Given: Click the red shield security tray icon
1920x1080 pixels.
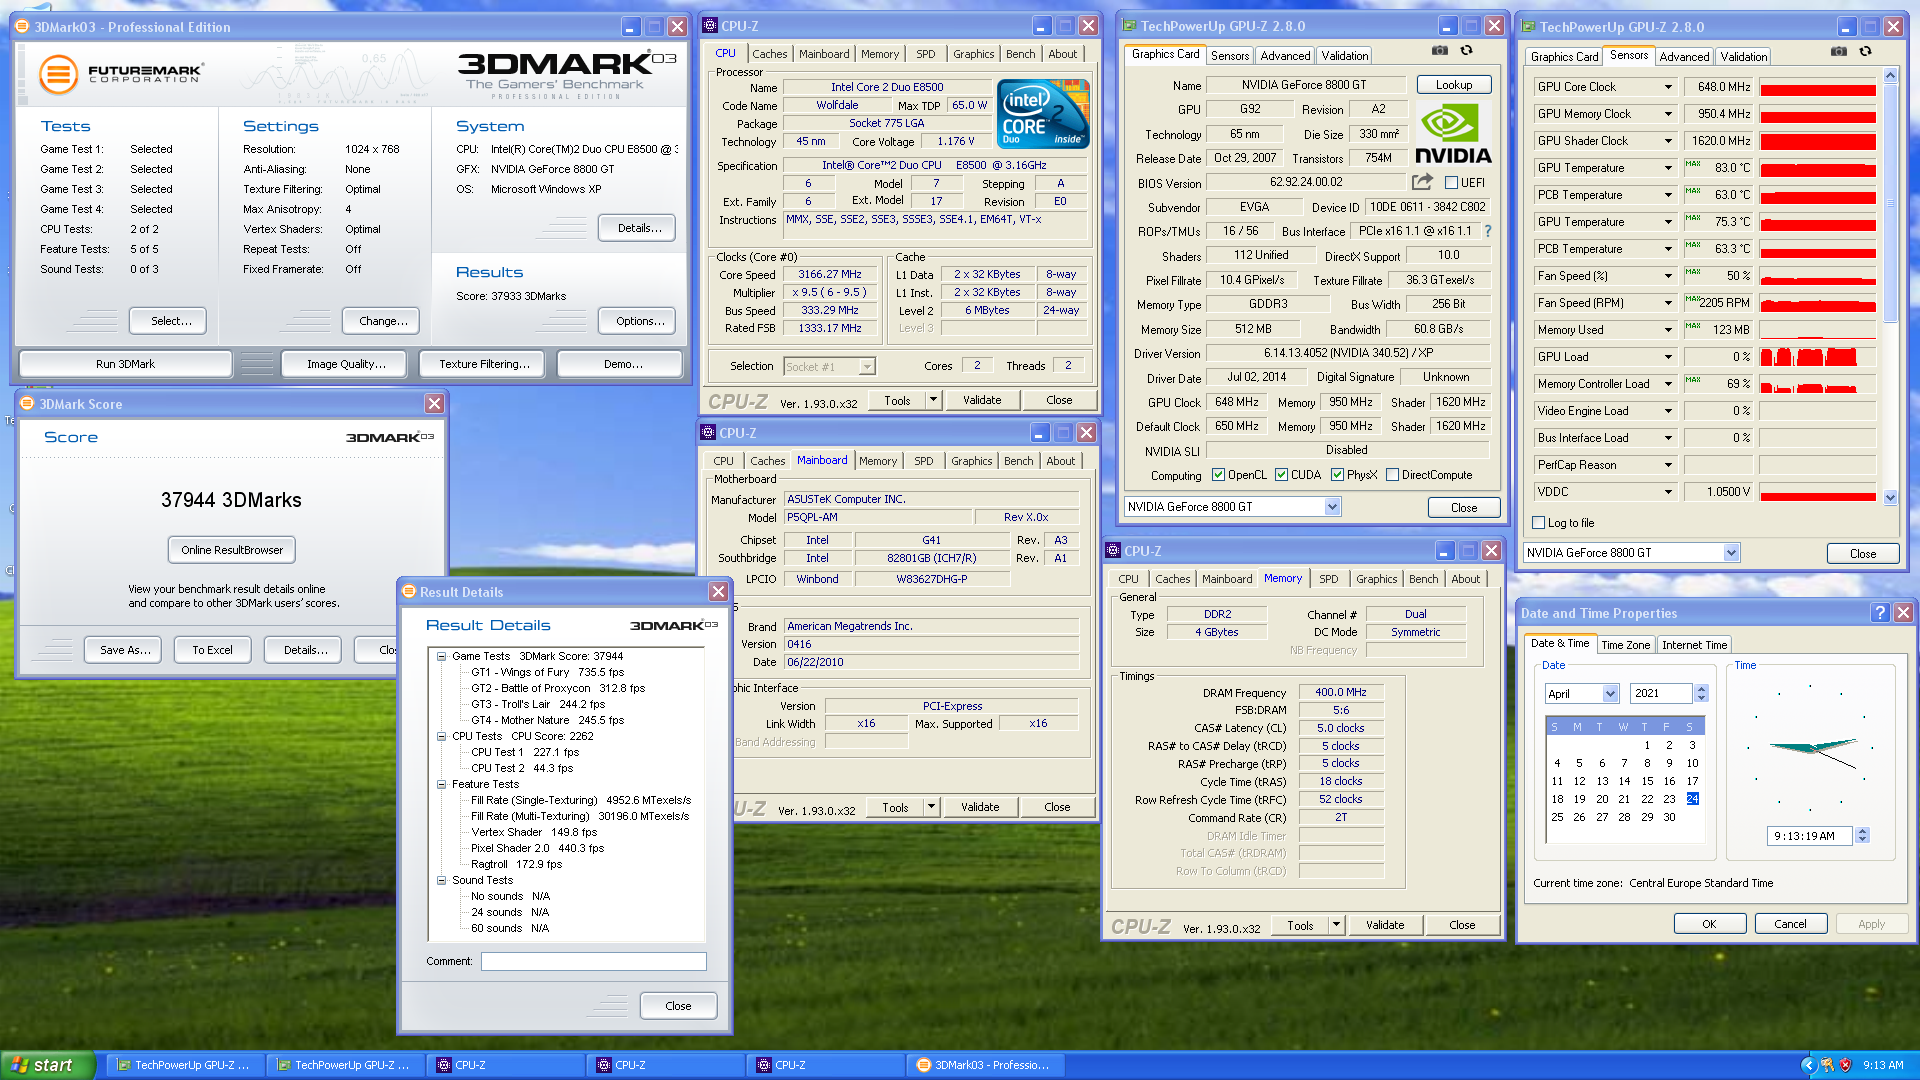Looking at the screenshot, I should [1845, 1065].
